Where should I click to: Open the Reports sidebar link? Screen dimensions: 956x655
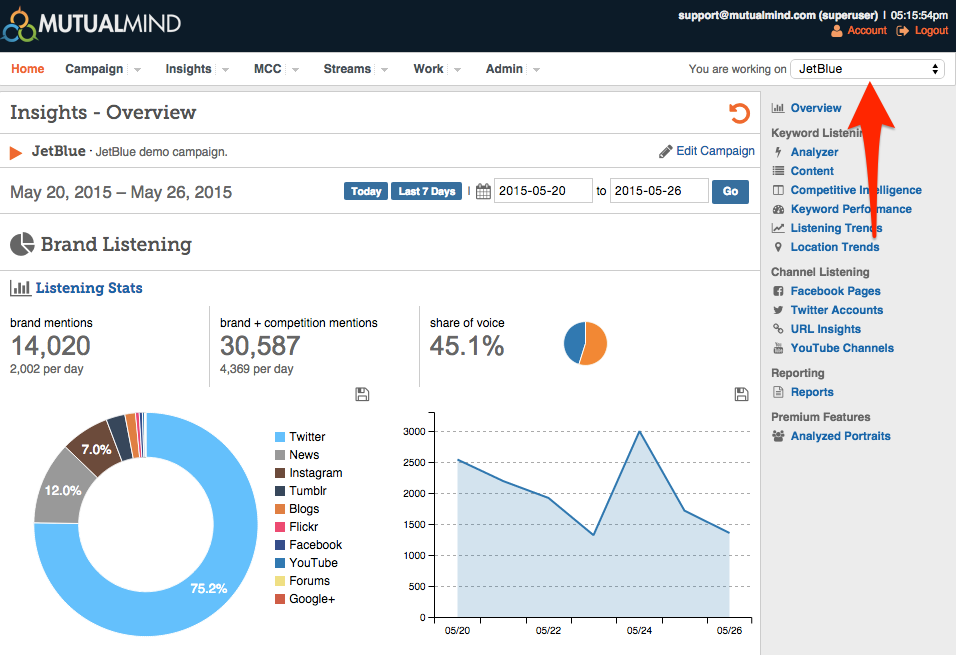[x=812, y=392]
